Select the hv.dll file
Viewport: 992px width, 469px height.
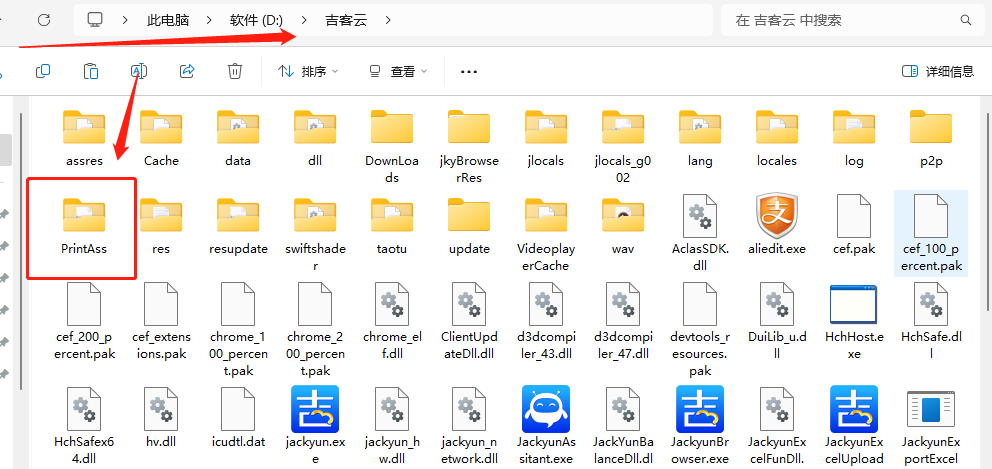click(x=161, y=417)
